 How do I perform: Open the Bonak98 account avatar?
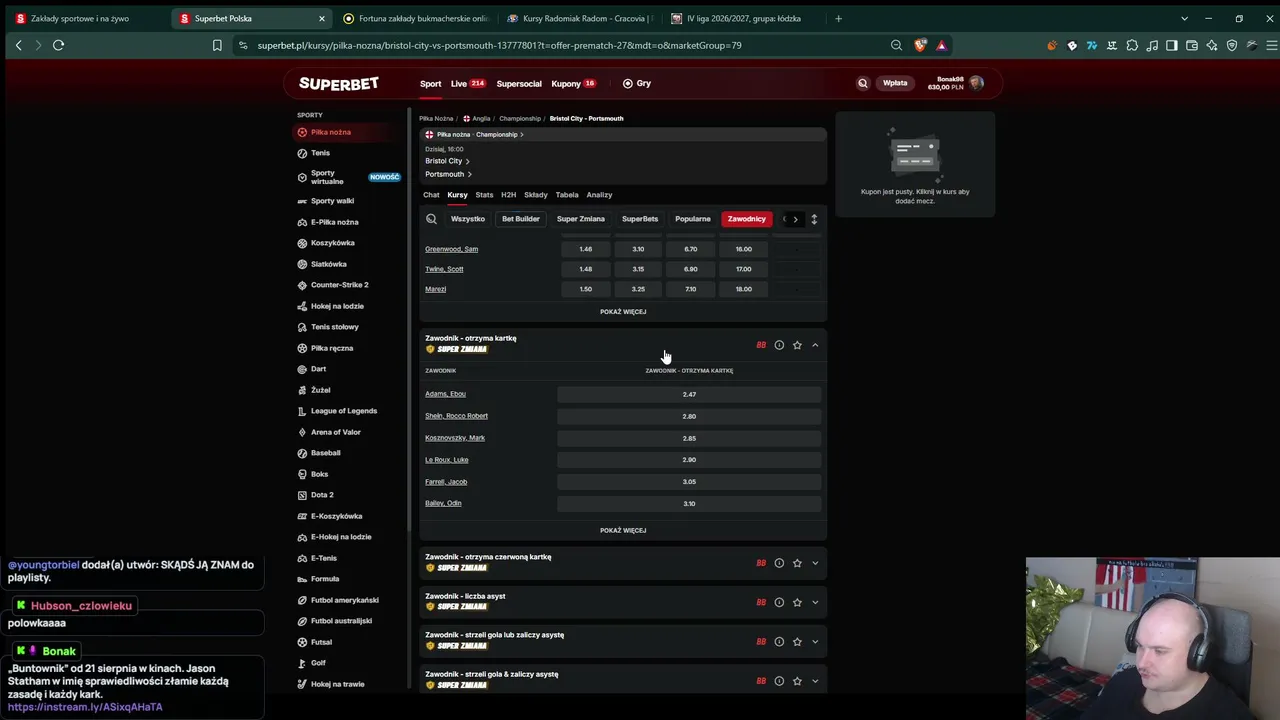(977, 84)
